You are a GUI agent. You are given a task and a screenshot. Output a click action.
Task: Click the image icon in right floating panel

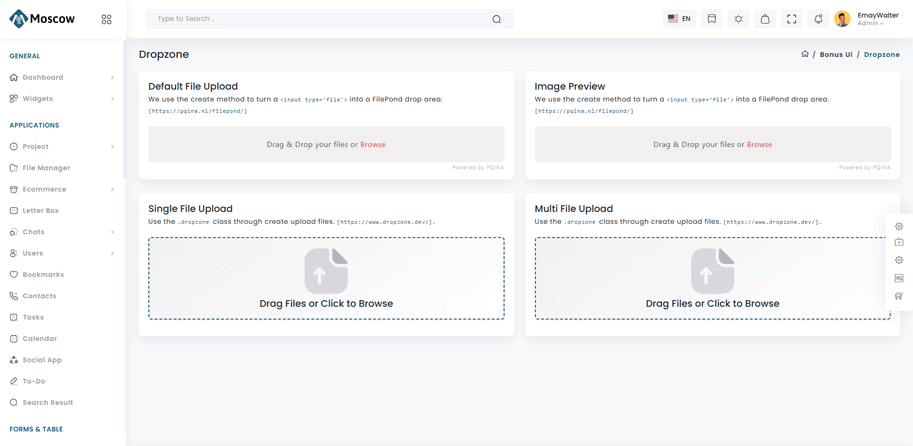(899, 278)
